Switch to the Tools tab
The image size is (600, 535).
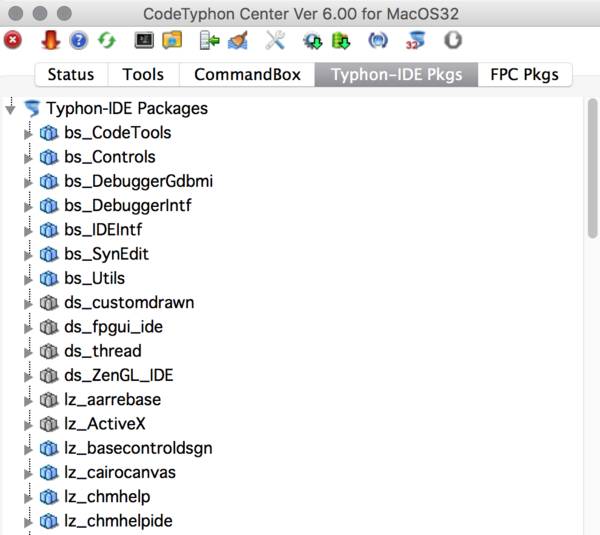tap(143, 74)
